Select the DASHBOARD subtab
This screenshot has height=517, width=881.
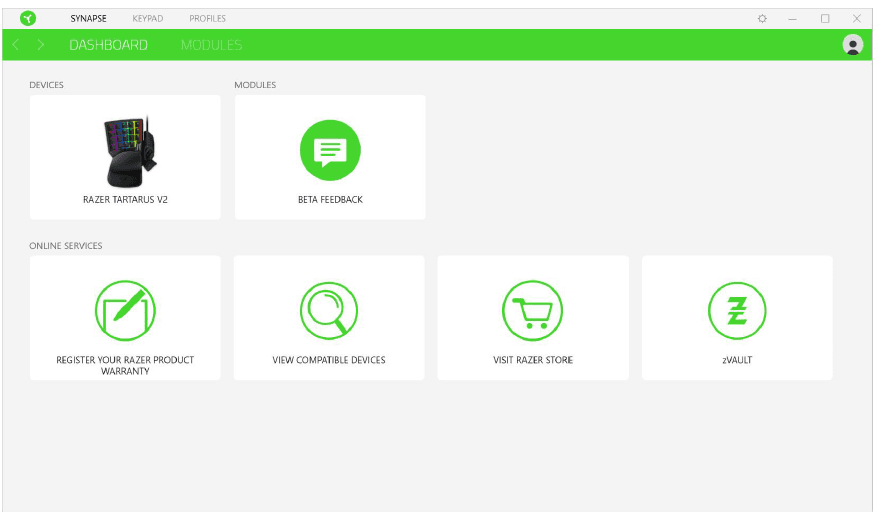pos(108,45)
